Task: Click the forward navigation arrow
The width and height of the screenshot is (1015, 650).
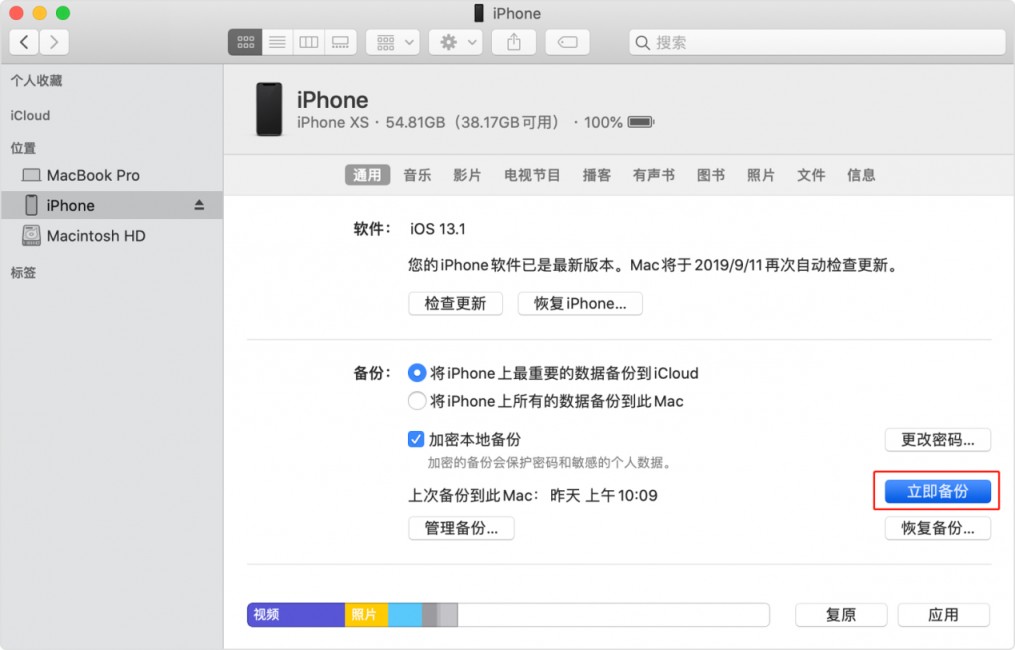Action: click(53, 42)
